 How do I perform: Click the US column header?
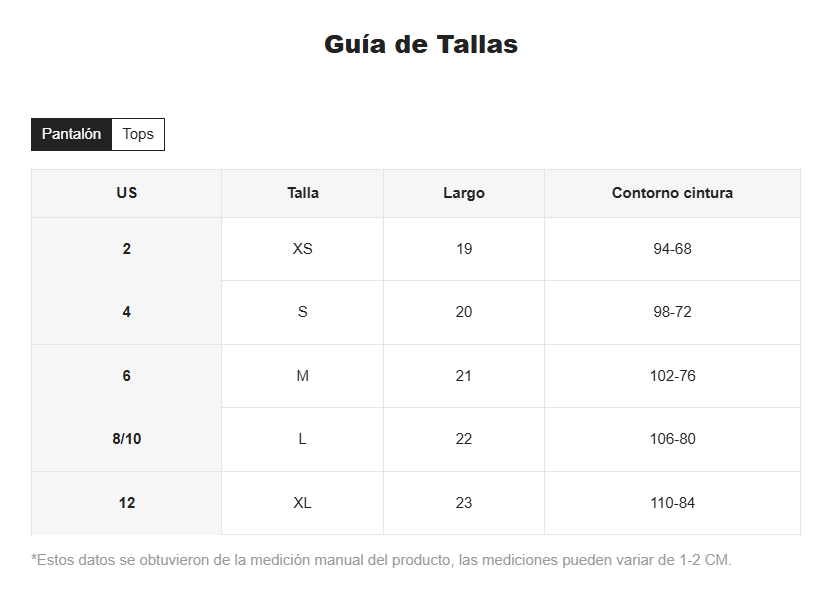pyautogui.click(x=127, y=193)
